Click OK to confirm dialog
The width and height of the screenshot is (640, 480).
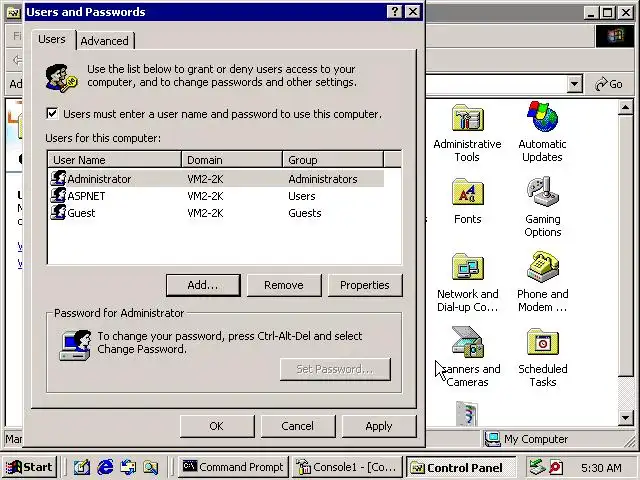click(217, 426)
